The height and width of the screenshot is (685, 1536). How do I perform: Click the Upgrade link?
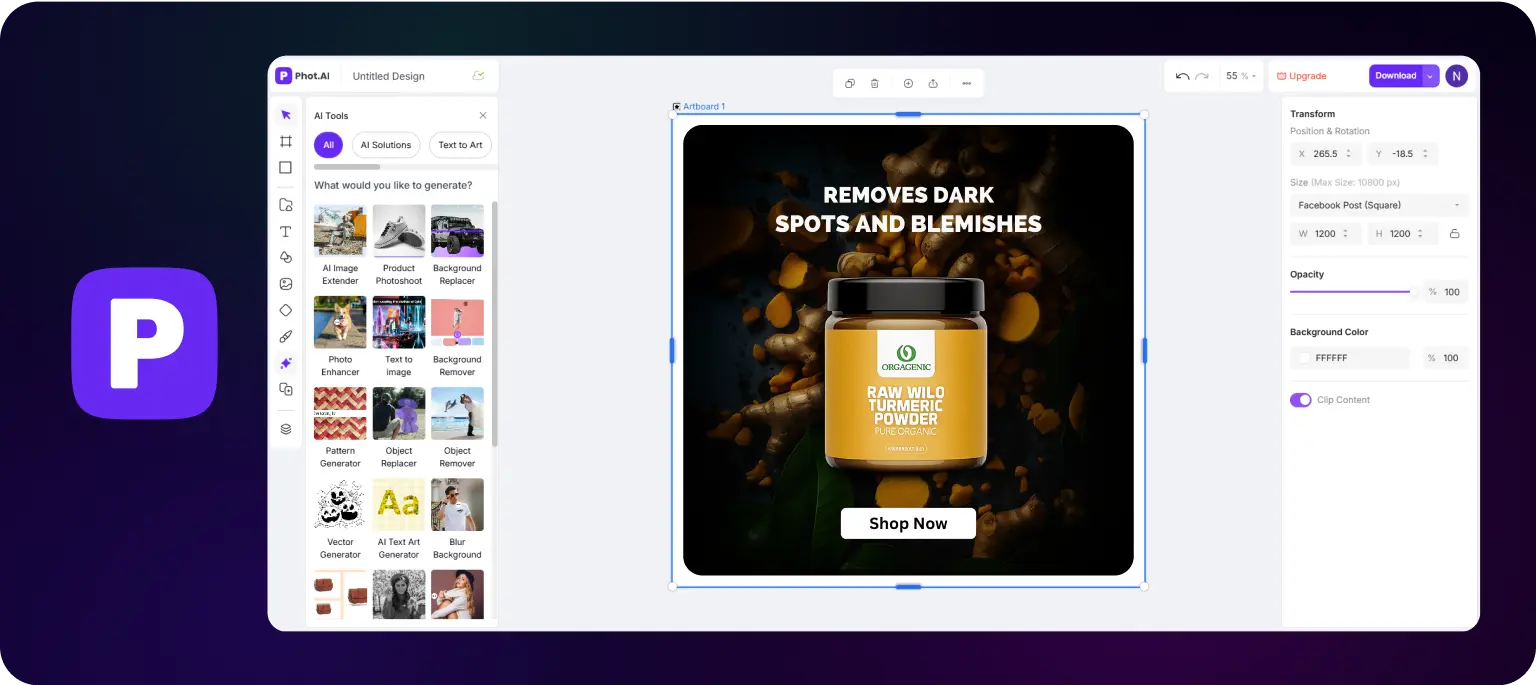tap(1302, 76)
